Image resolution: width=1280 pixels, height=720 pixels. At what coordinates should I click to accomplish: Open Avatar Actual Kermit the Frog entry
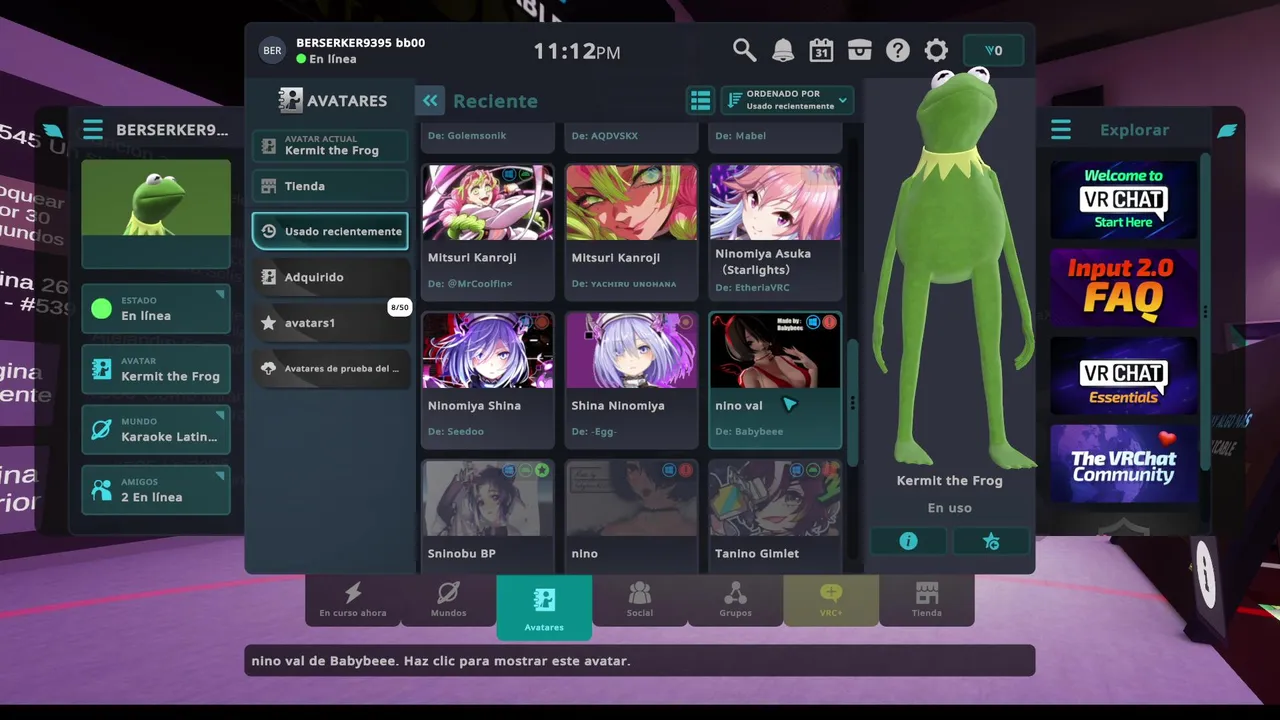click(330, 146)
